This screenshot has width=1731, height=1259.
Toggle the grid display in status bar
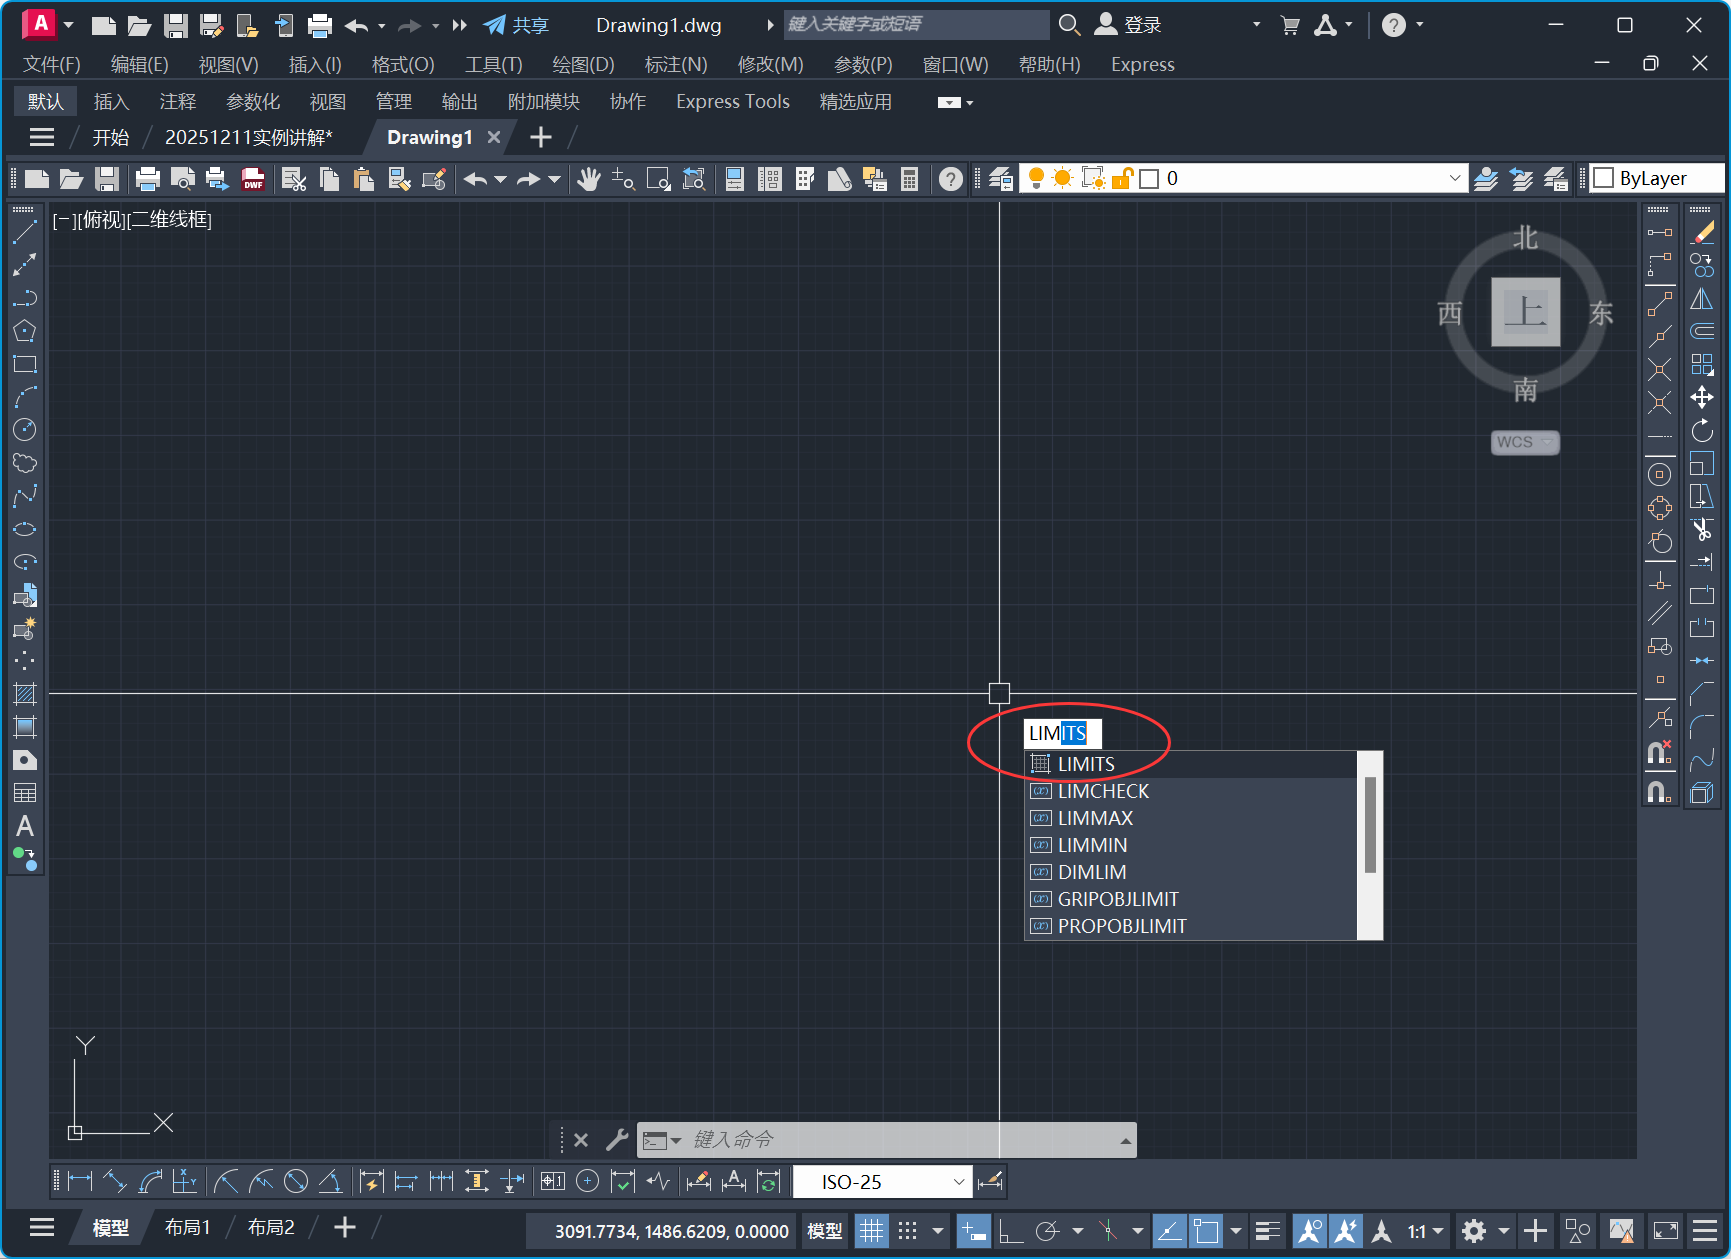pos(871,1231)
